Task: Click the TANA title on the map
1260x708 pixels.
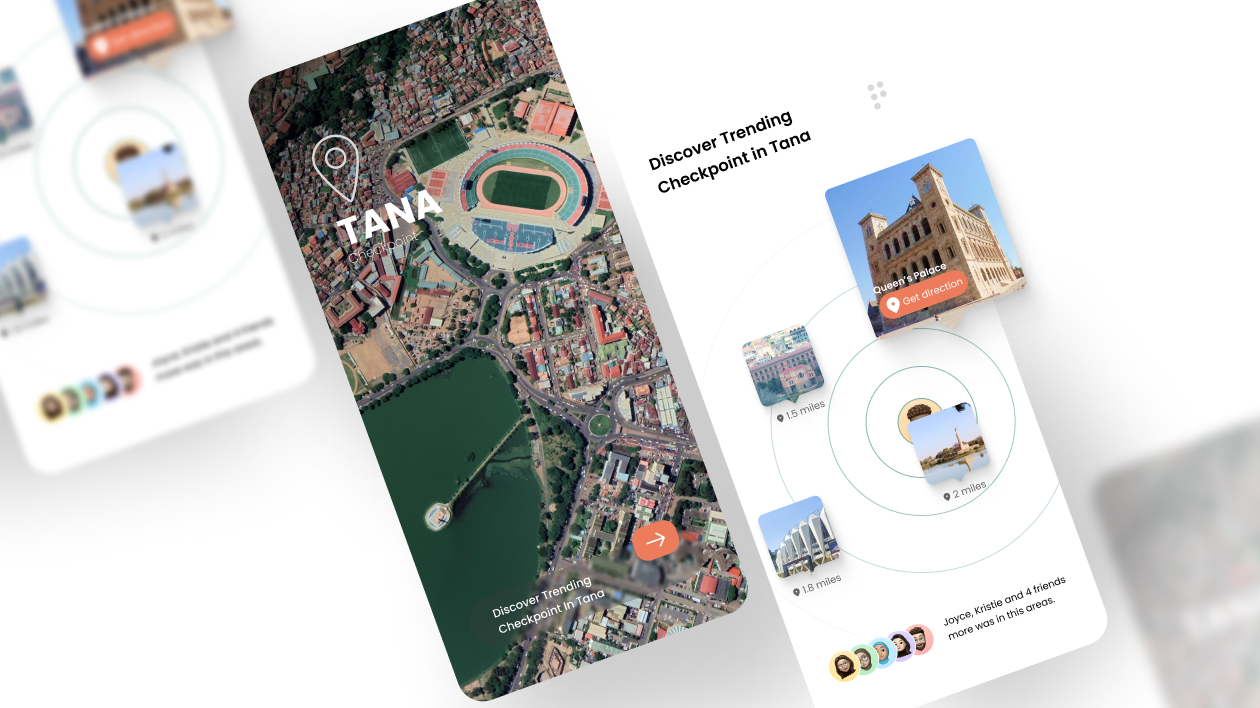Action: click(389, 218)
